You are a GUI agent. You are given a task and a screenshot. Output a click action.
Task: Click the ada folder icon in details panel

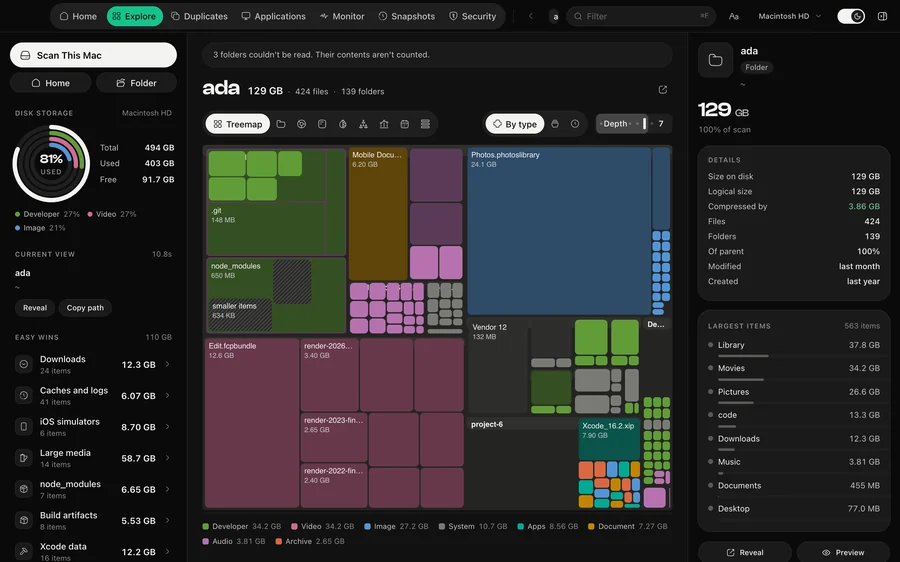tap(715, 60)
